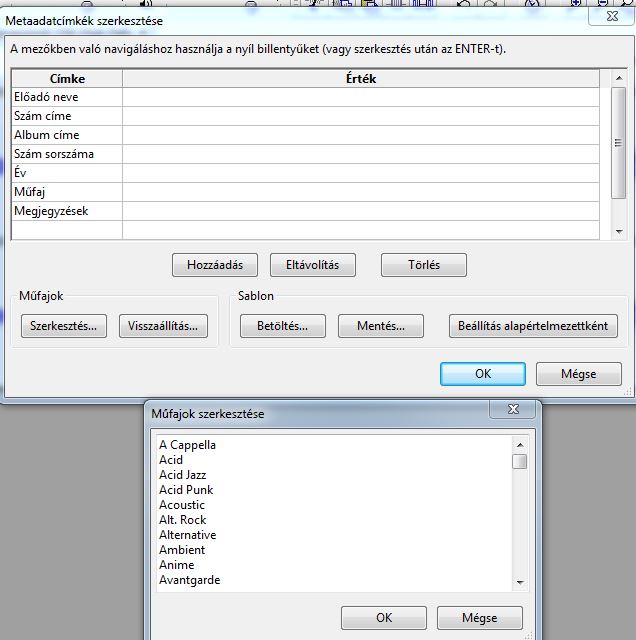
Task: Select Acid Jazz in the genre list
Action: click(183, 475)
